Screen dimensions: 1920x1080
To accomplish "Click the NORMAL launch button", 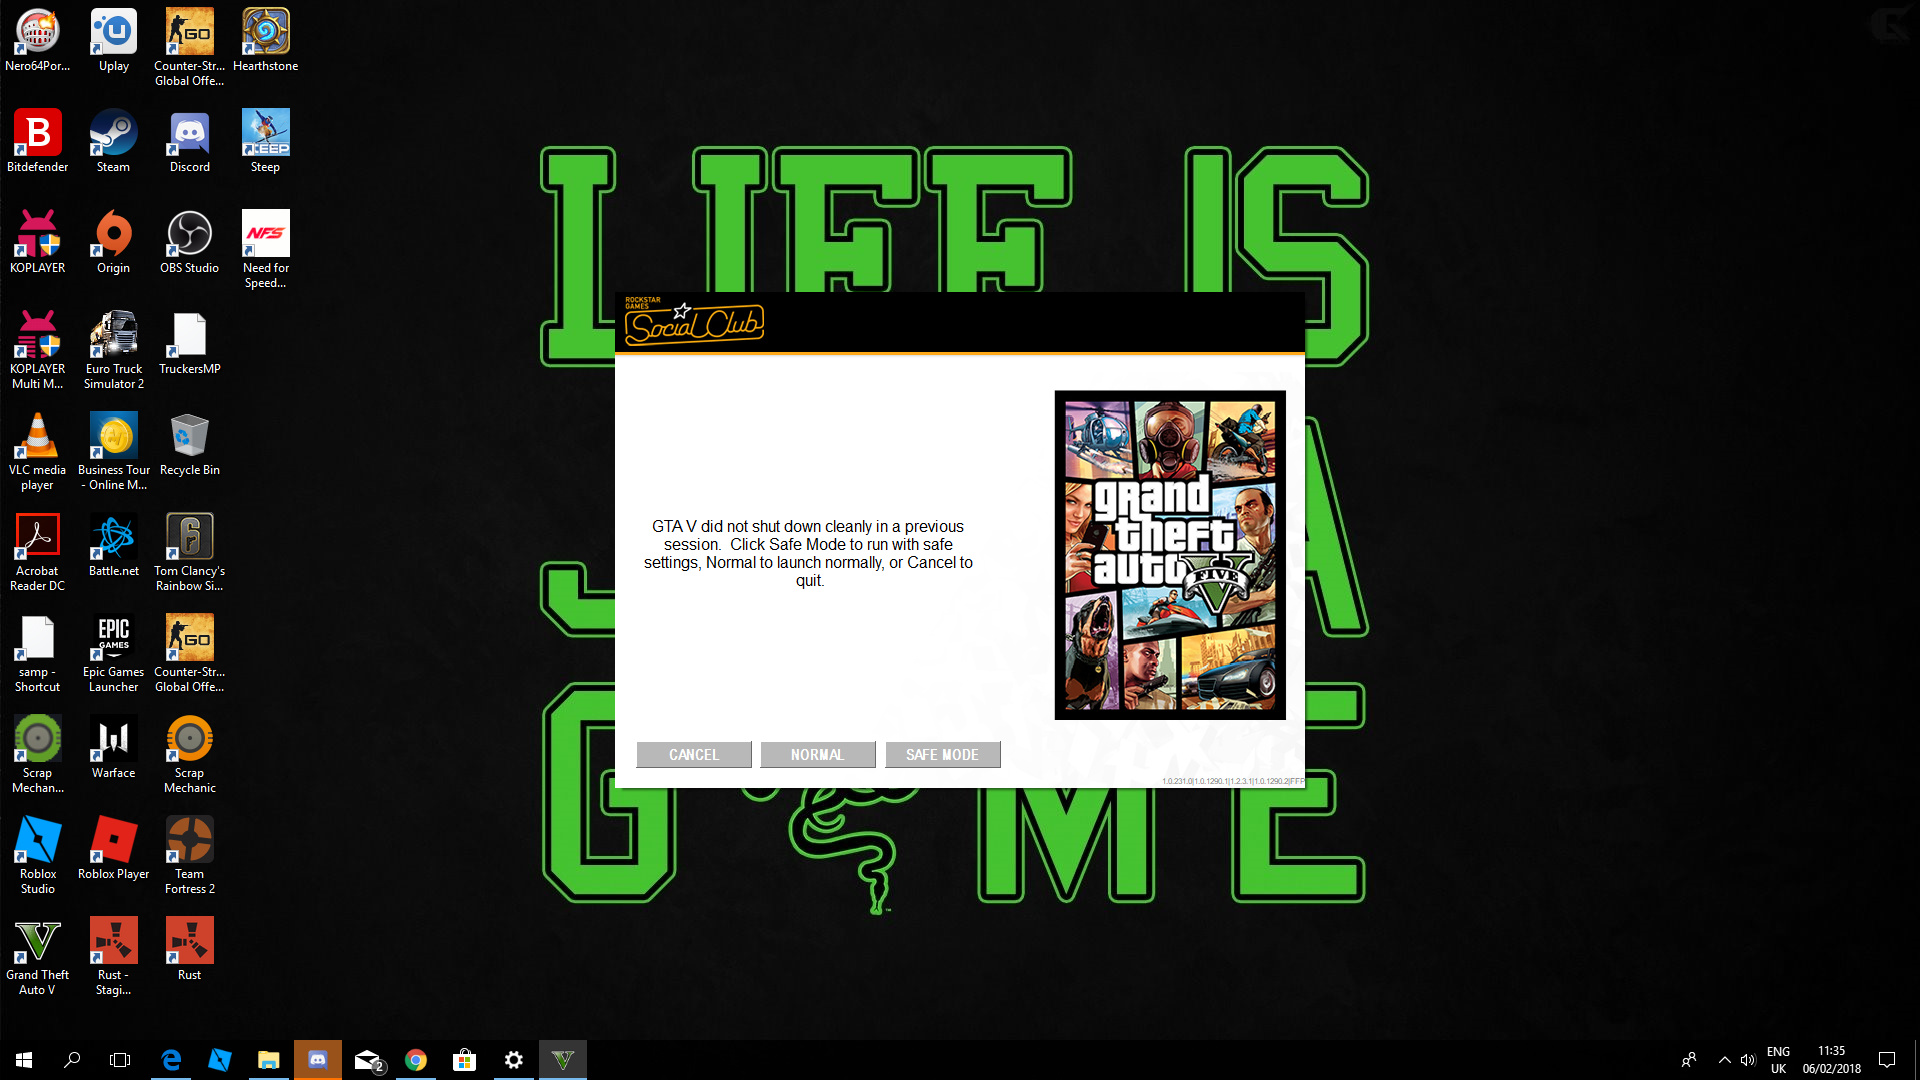I will pos(817,755).
